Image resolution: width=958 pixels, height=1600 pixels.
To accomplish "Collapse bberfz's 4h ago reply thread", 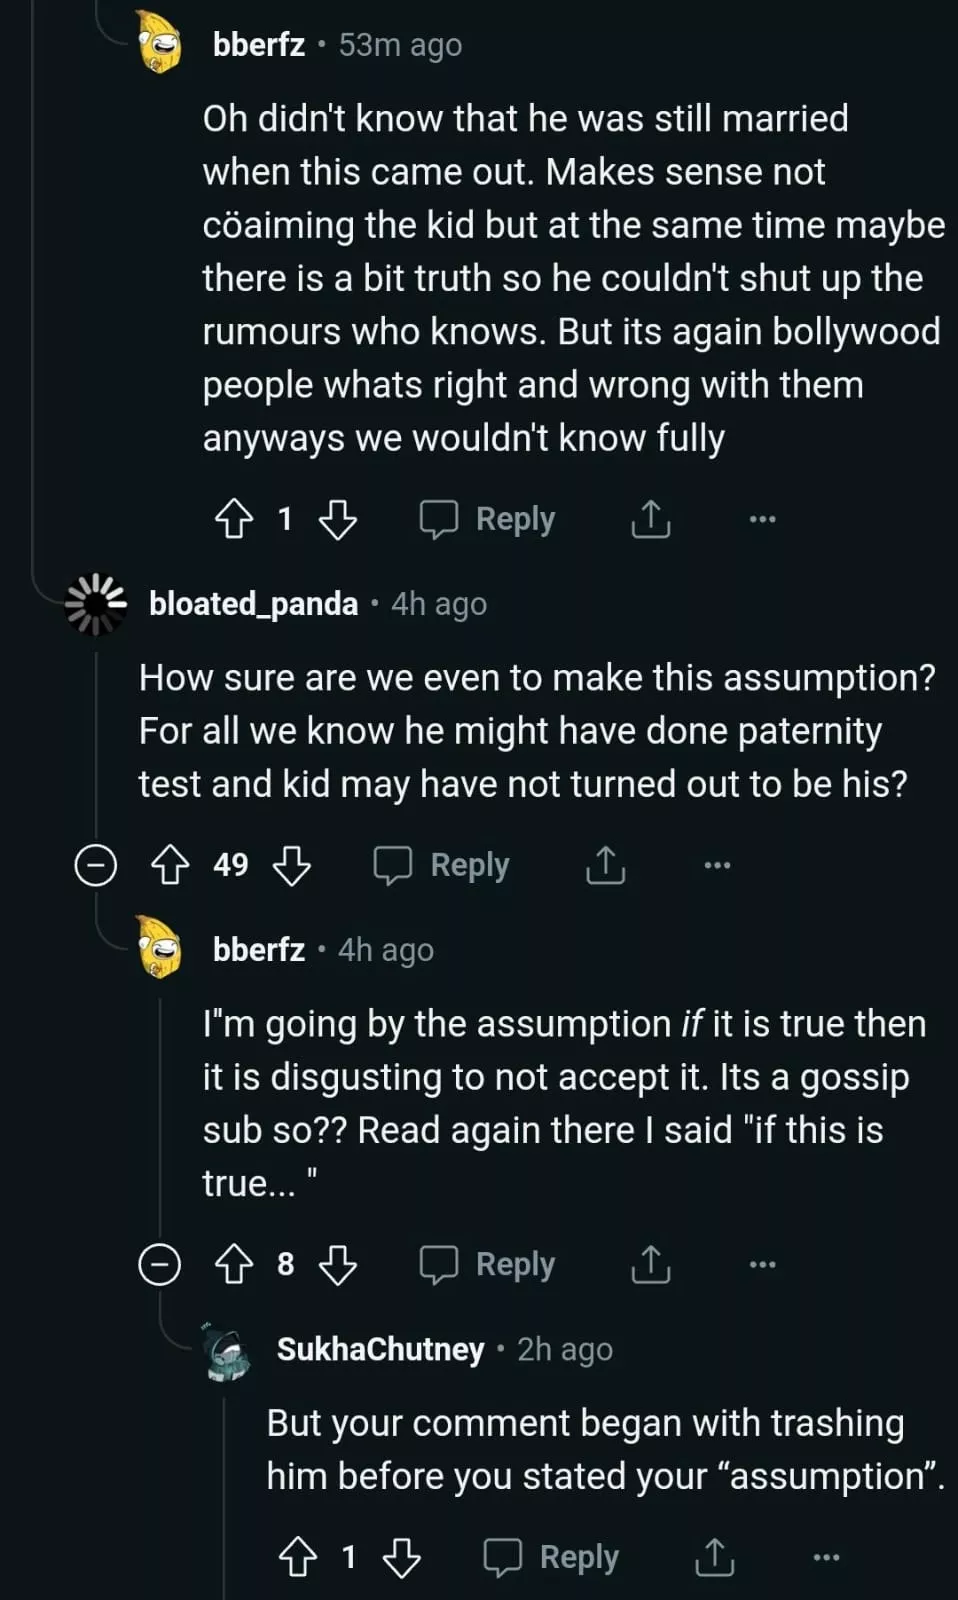I will tap(159, 1265).
